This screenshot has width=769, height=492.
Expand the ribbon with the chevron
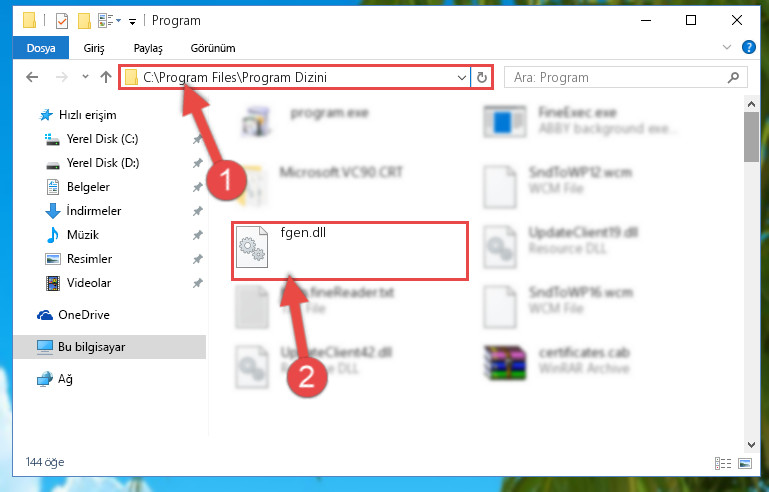click(x=726, y=48)
